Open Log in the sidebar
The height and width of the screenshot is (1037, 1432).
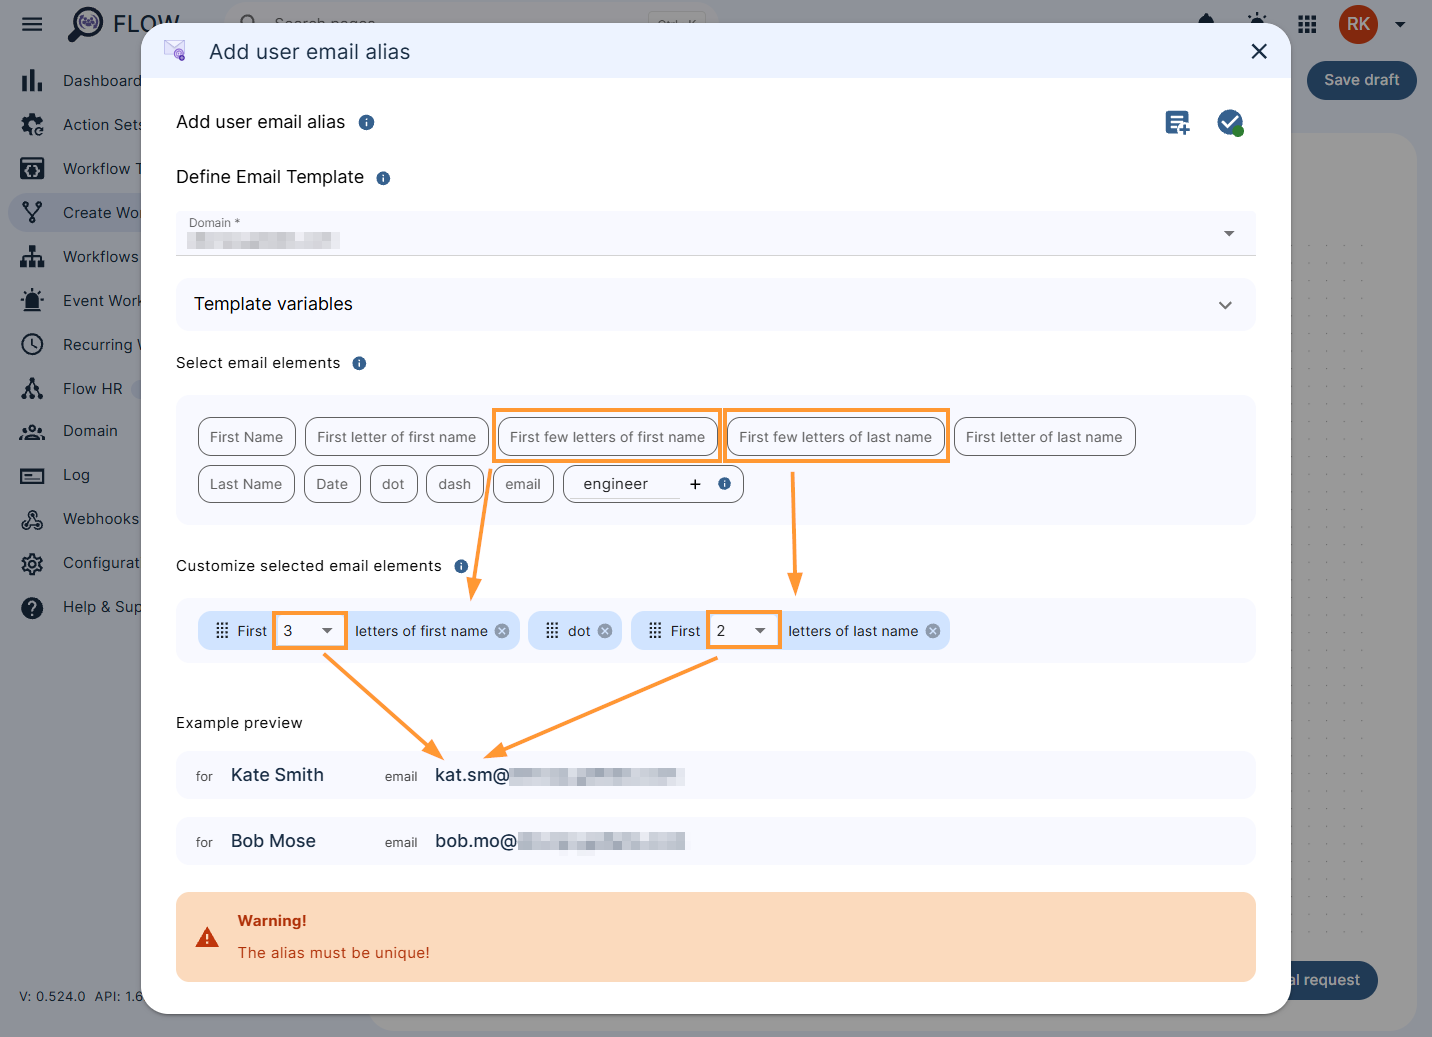(x=76, y=475)
